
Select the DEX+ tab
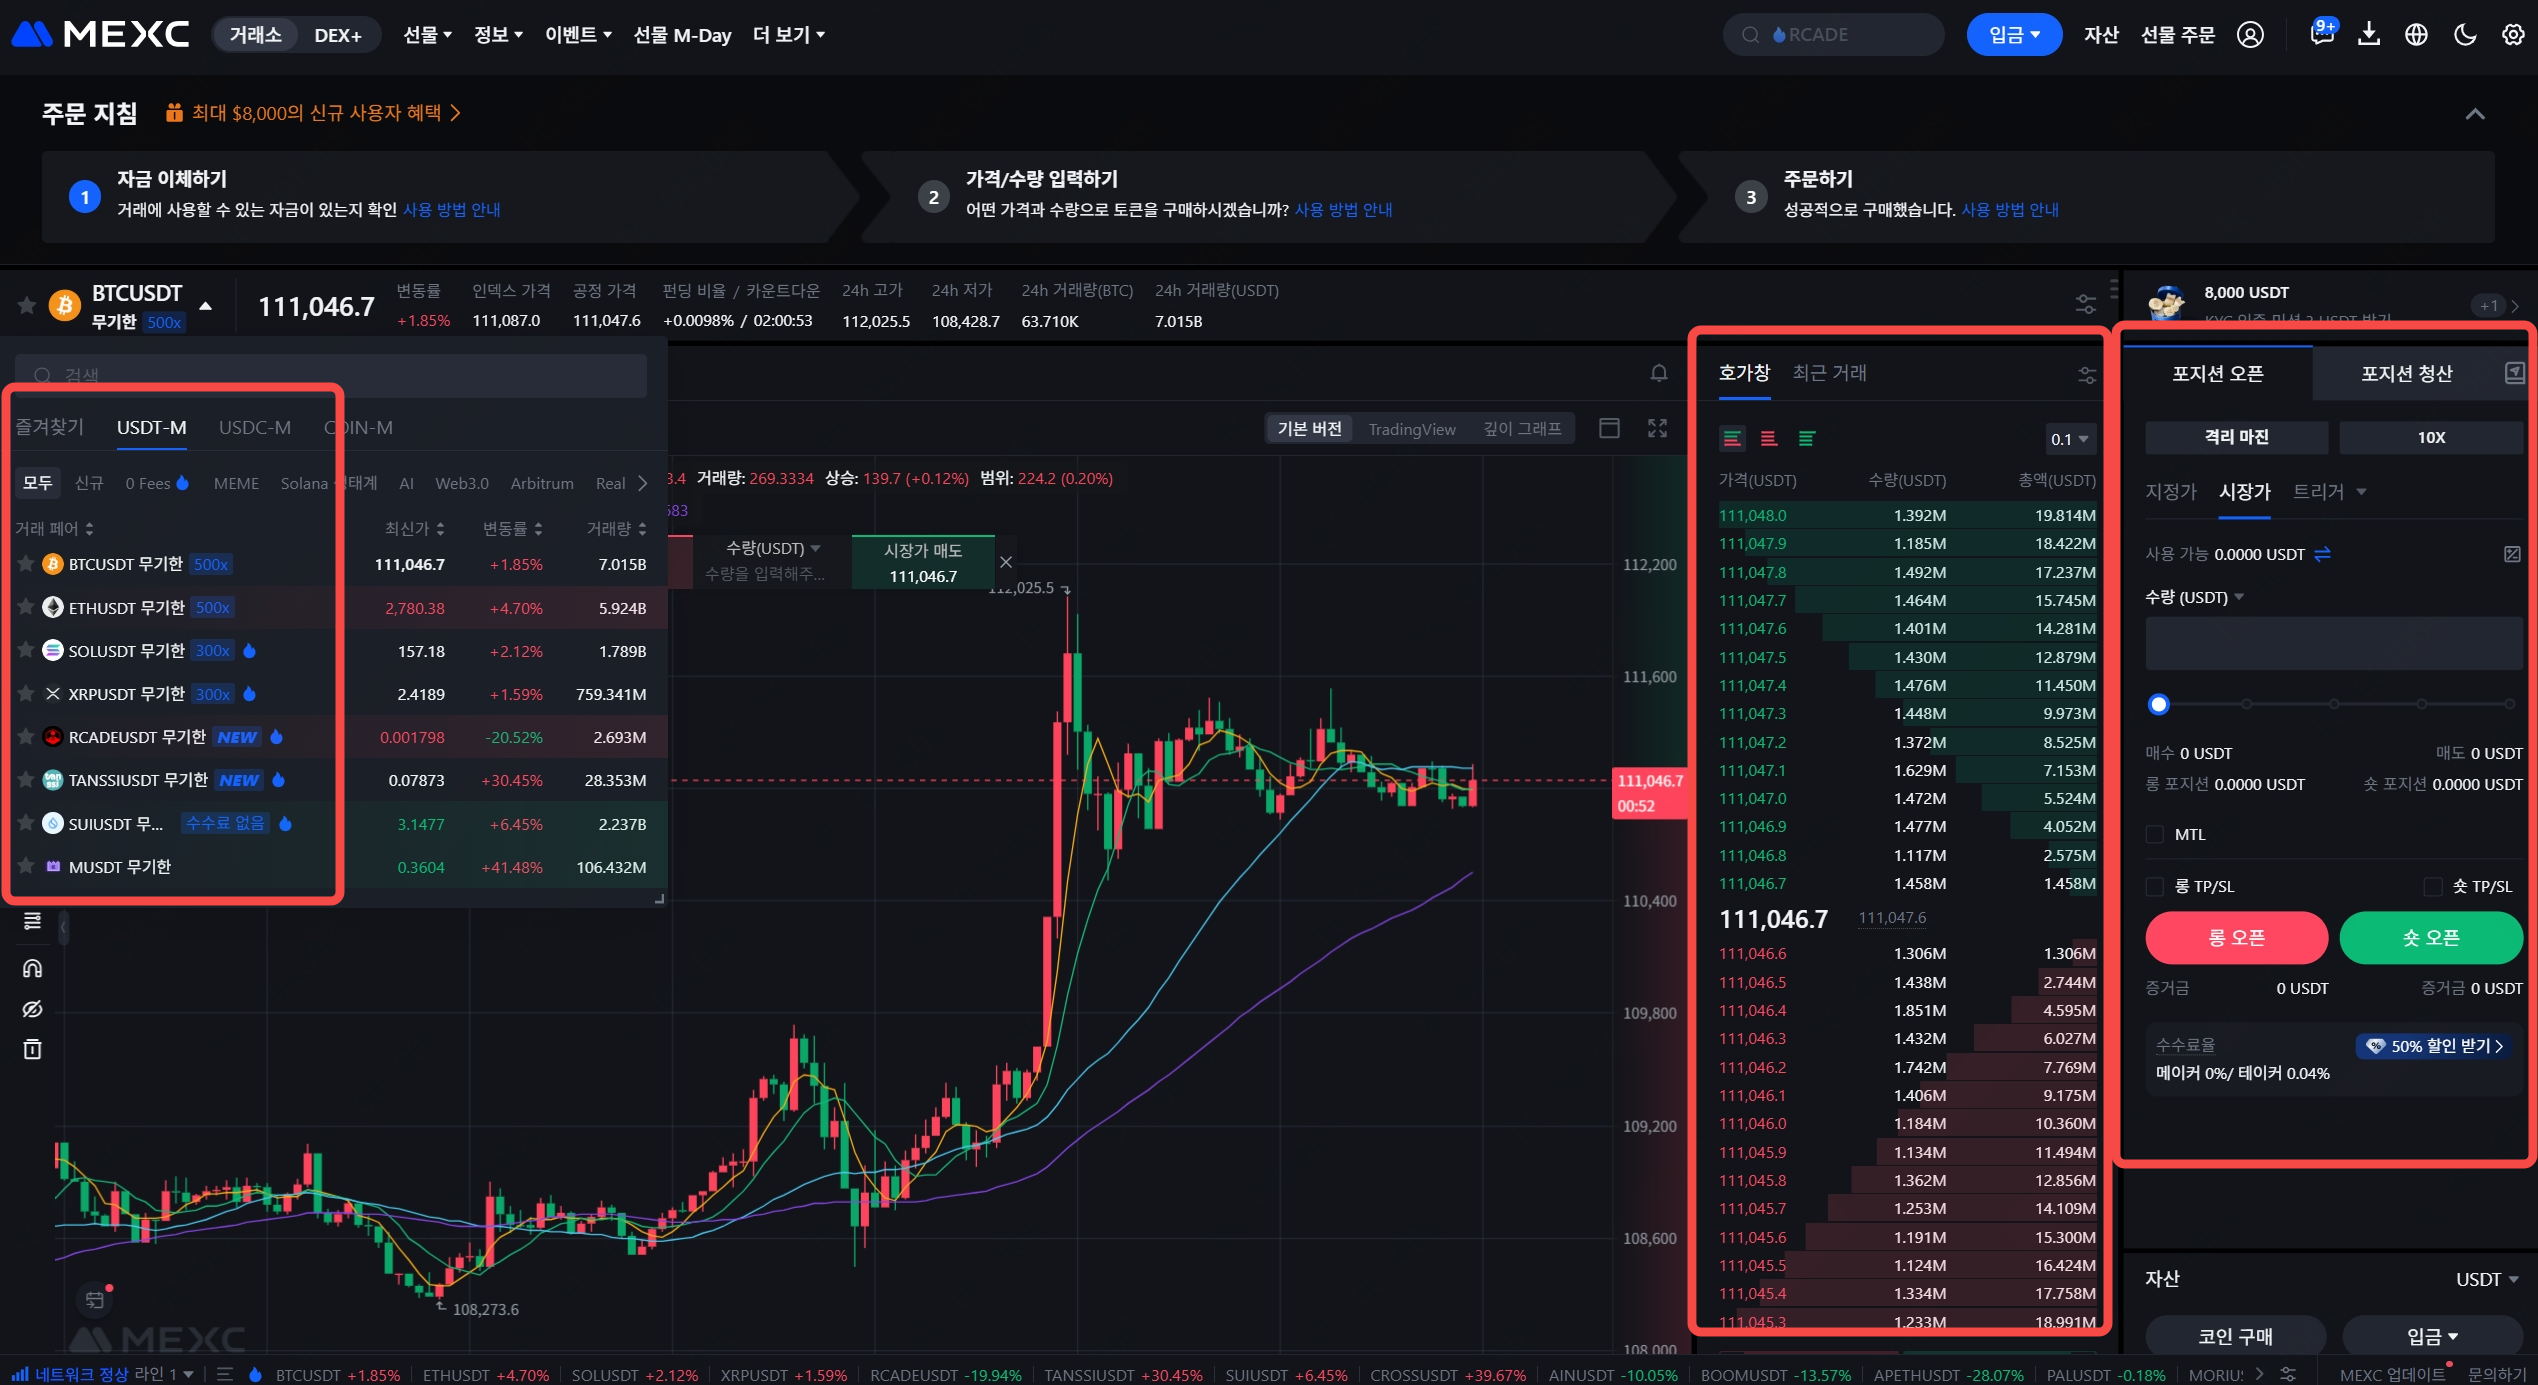tap(338, 35)
